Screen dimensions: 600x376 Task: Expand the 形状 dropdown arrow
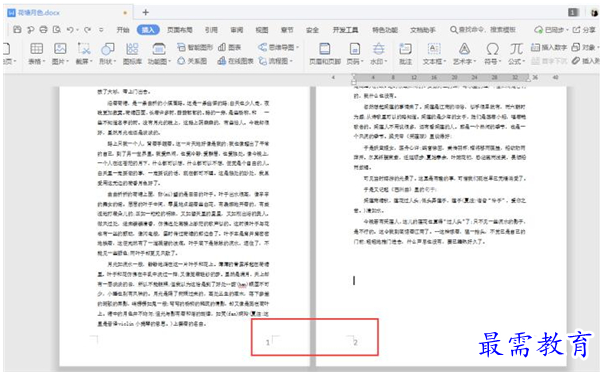pyautogui.click(x=115, y=62)
